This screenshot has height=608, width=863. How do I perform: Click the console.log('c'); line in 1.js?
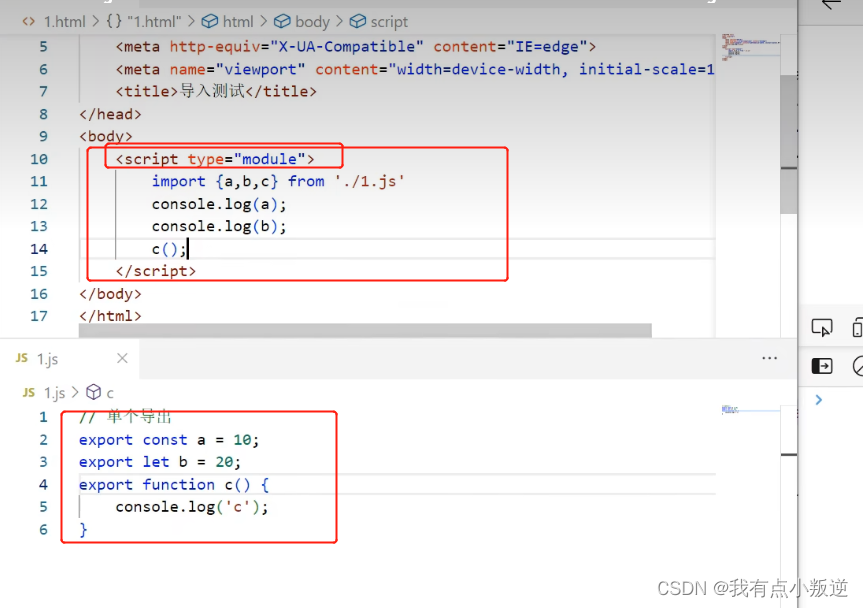click(192, 507)
